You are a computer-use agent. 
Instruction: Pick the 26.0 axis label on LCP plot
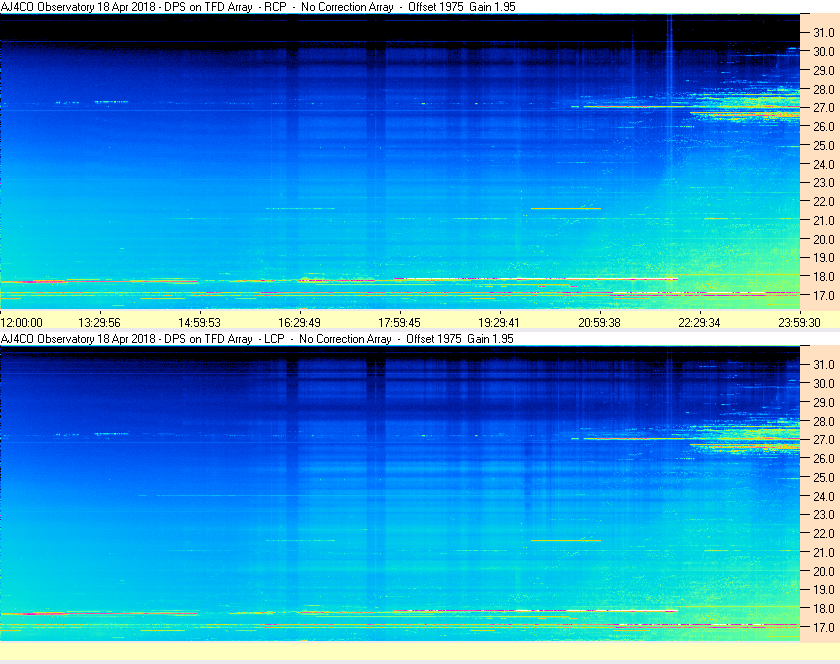click(x=824, y=459)
